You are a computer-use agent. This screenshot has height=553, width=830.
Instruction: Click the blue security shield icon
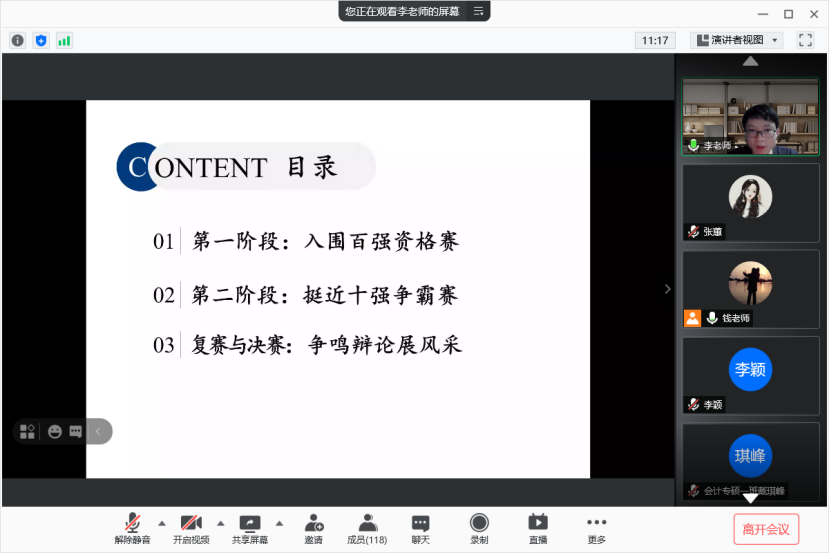[41, 40]
